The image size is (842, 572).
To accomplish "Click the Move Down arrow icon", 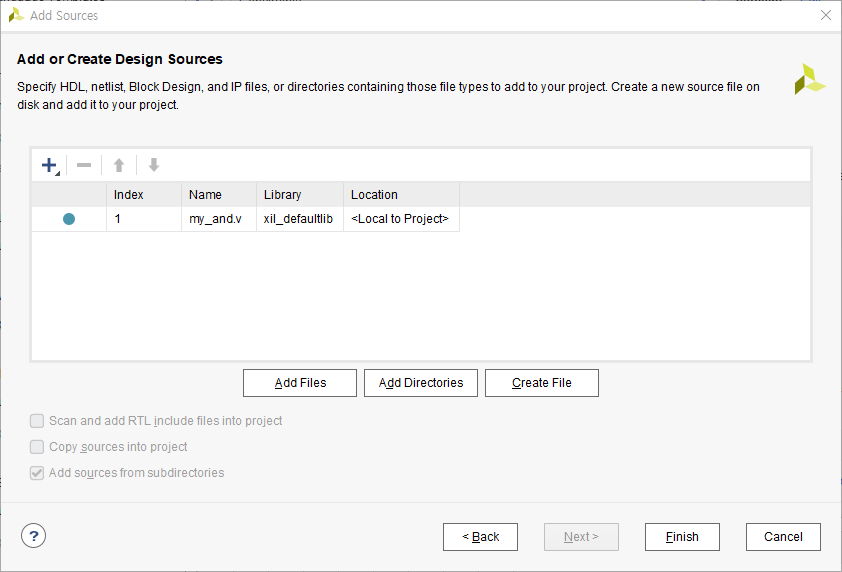I will [x=154, y=165].
